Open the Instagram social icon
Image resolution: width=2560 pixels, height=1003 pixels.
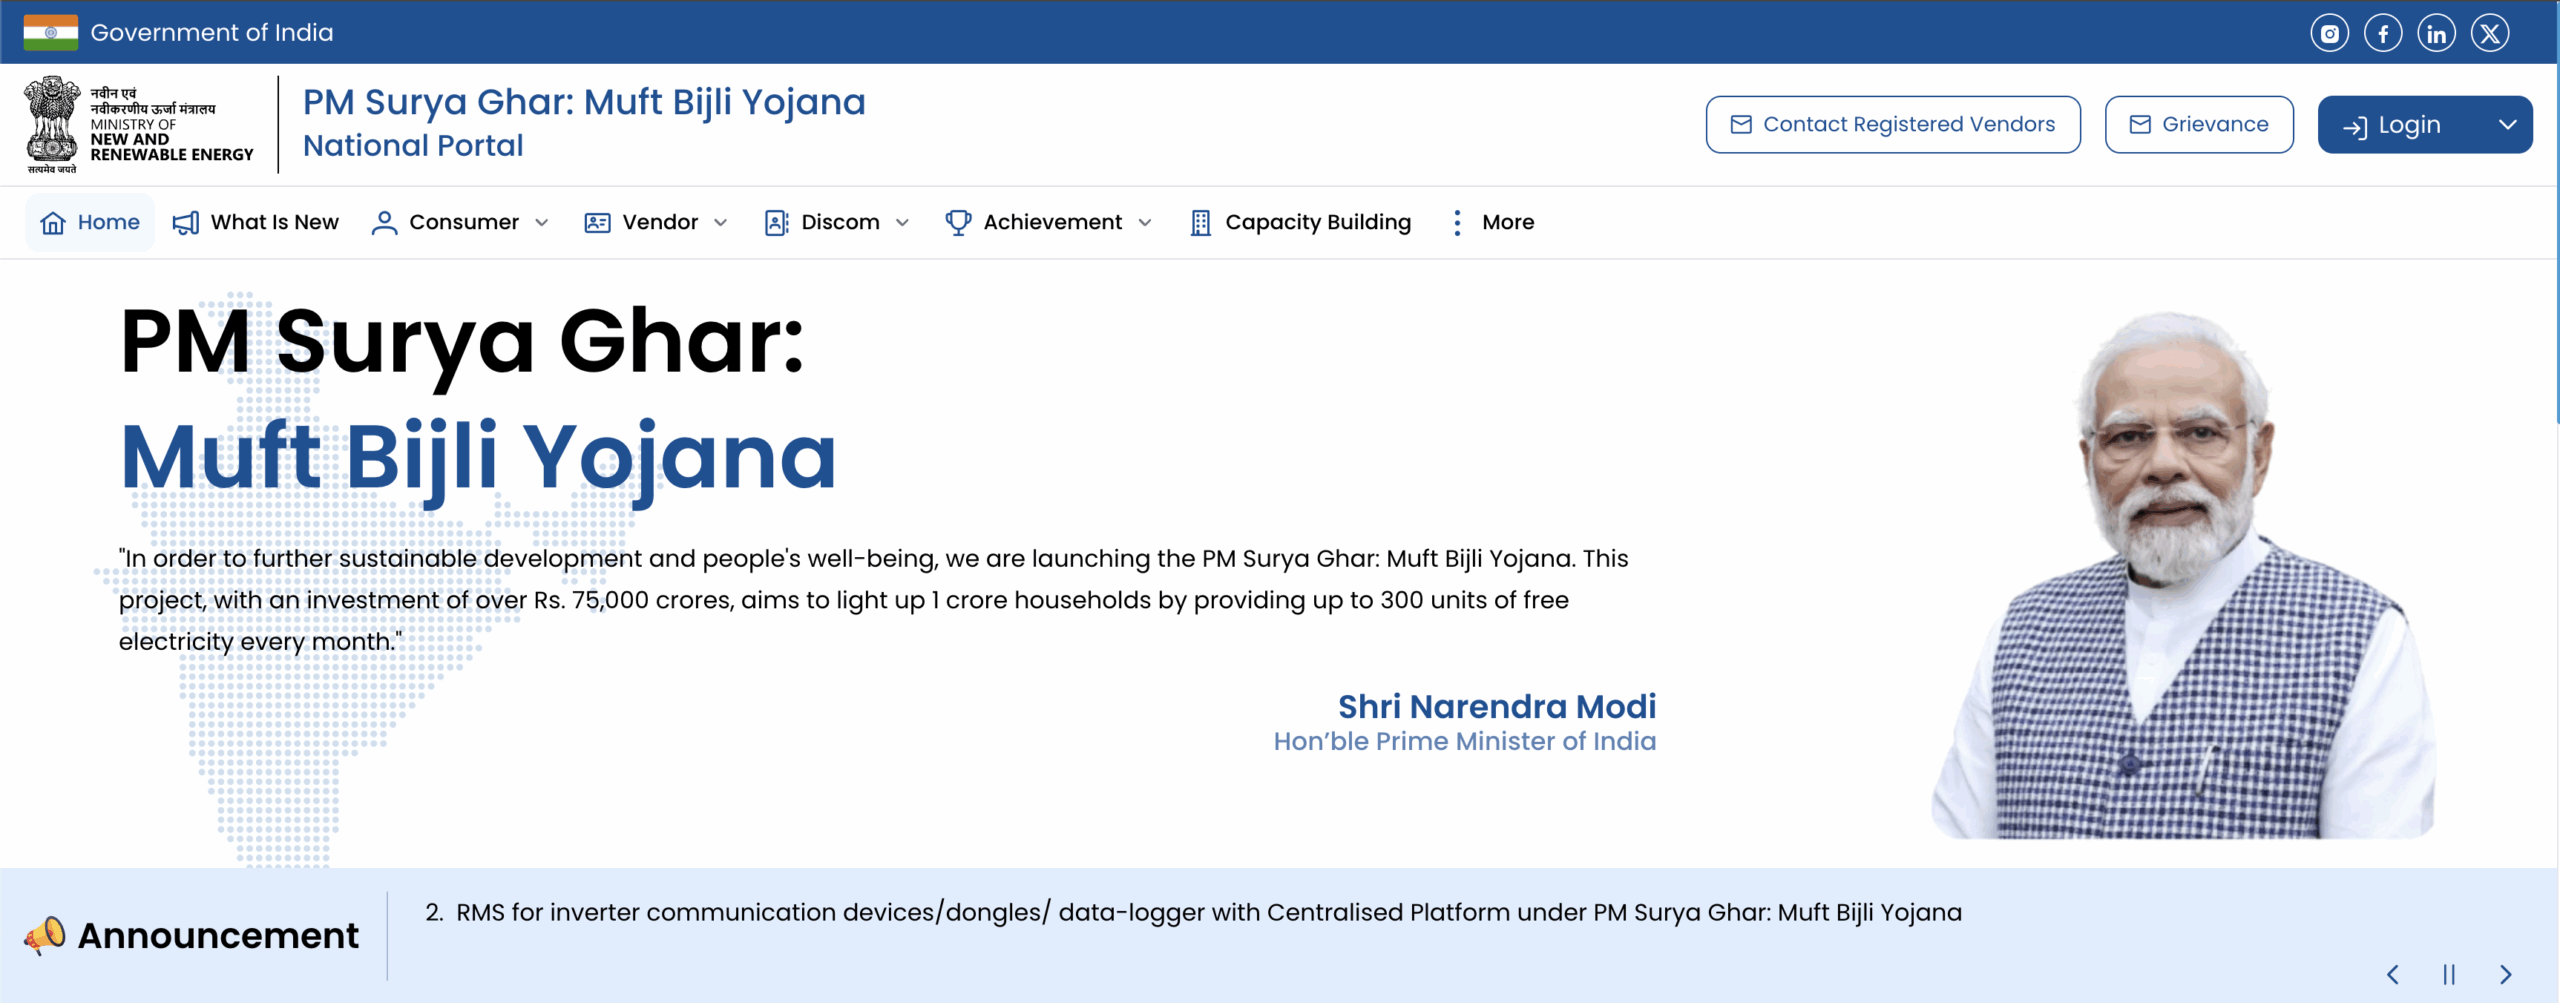(x=2329, y=34)
